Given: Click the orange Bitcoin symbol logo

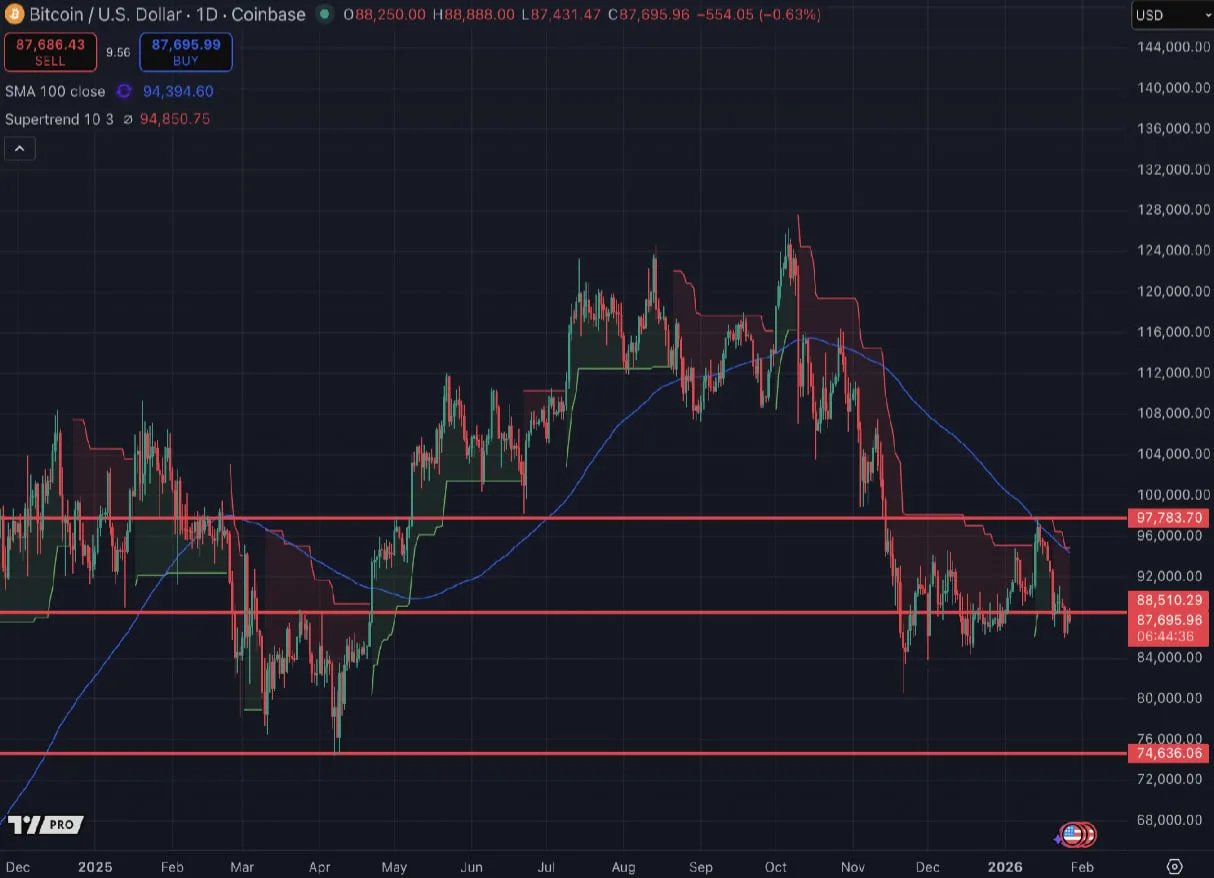Looking at the screenshot, I should pyautogui.click(x=13, y=15).
